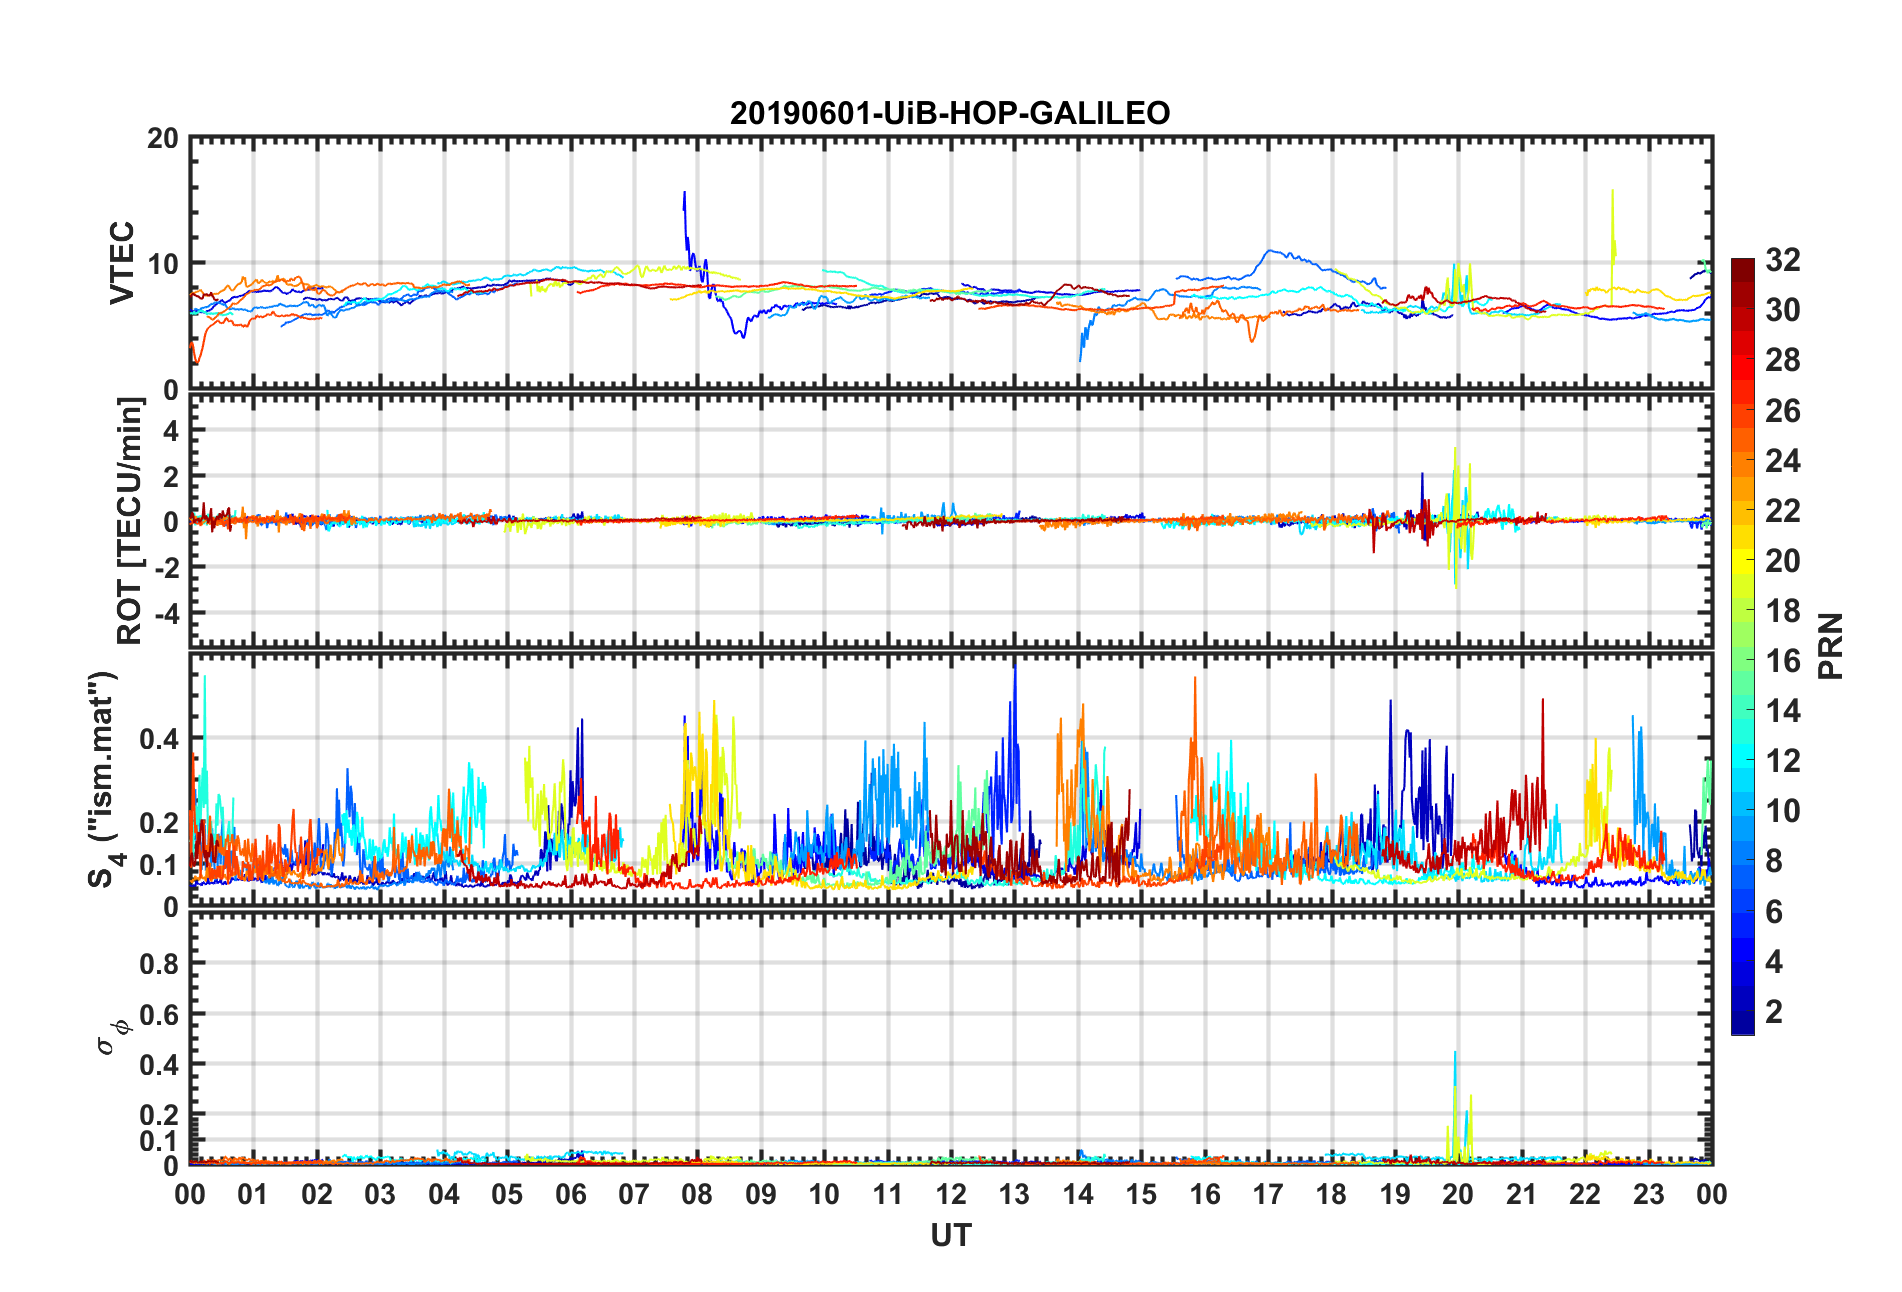Select x-axis hour tick 16
Screen dimensions: 1902x1292
[1205, 1194]
